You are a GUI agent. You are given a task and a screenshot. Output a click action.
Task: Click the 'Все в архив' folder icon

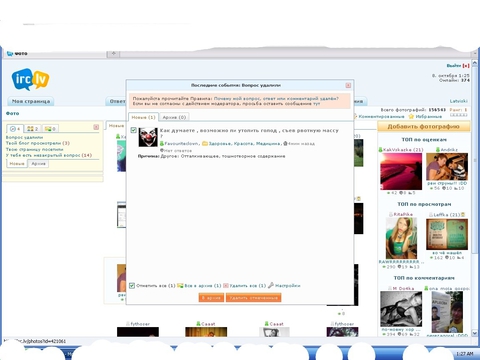pyautogui.click(x=180, y=286)
